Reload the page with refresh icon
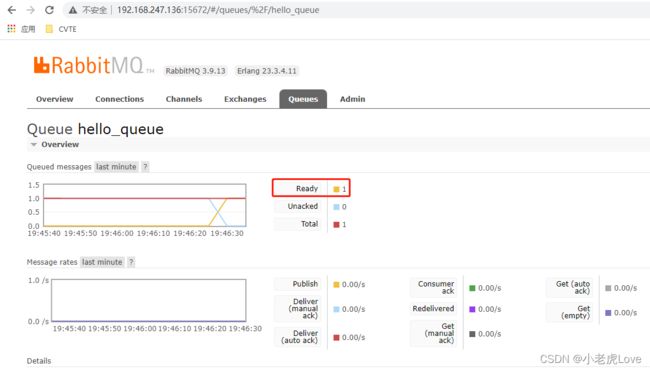650x370 pixels. click(49, 10)
